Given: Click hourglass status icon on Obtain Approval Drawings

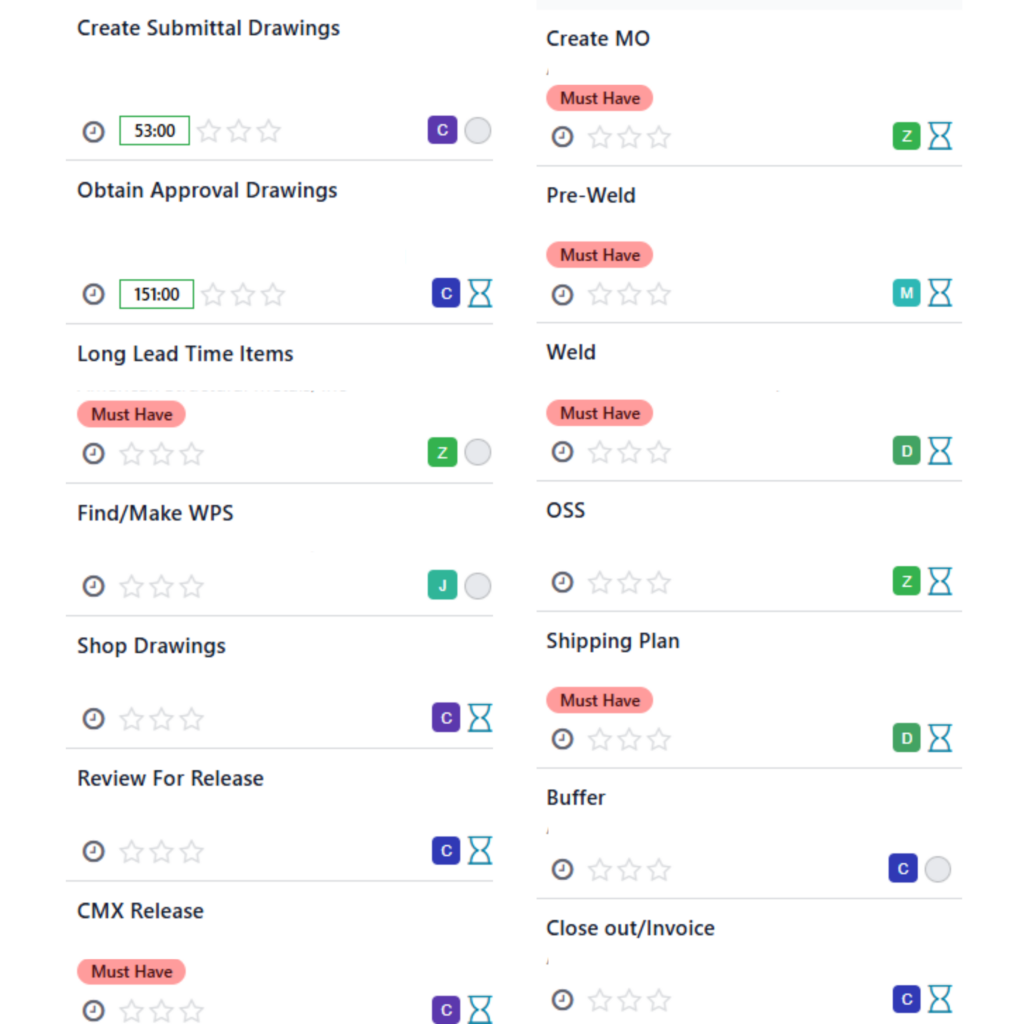Looking at the screenshot, I should click(x=480, y=293).
